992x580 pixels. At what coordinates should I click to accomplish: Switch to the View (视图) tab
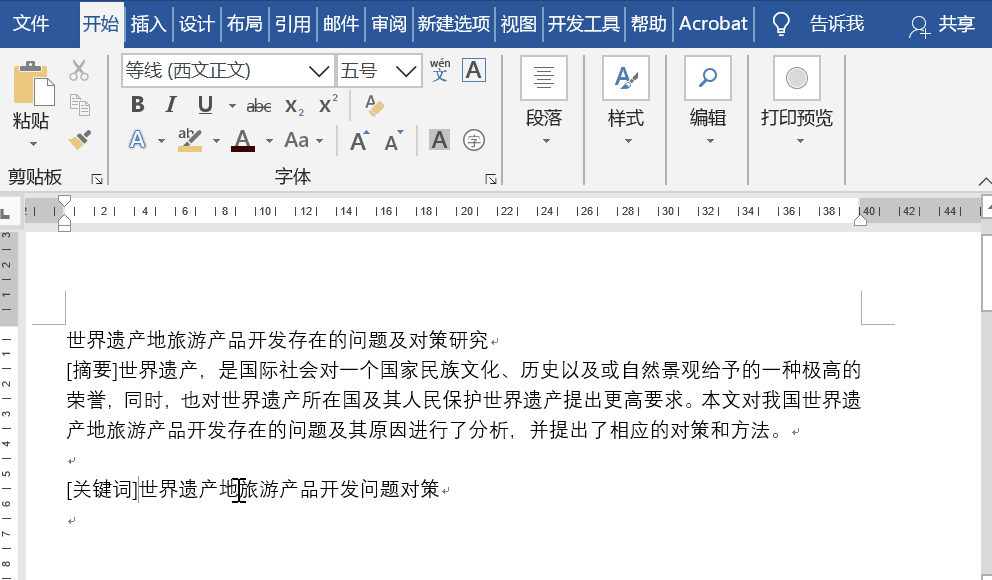tap(518, 23)
